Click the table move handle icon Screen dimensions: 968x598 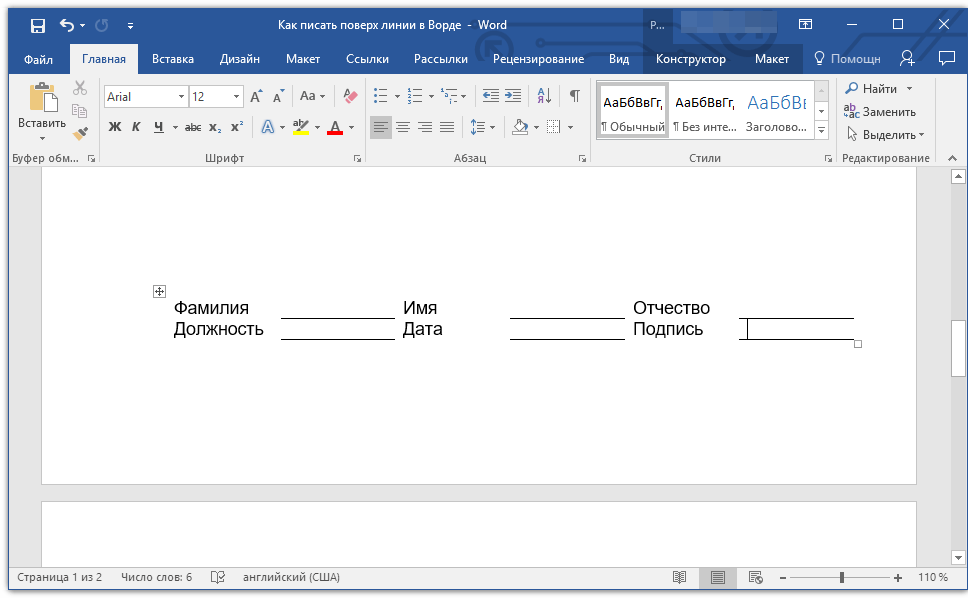[159, 291]
